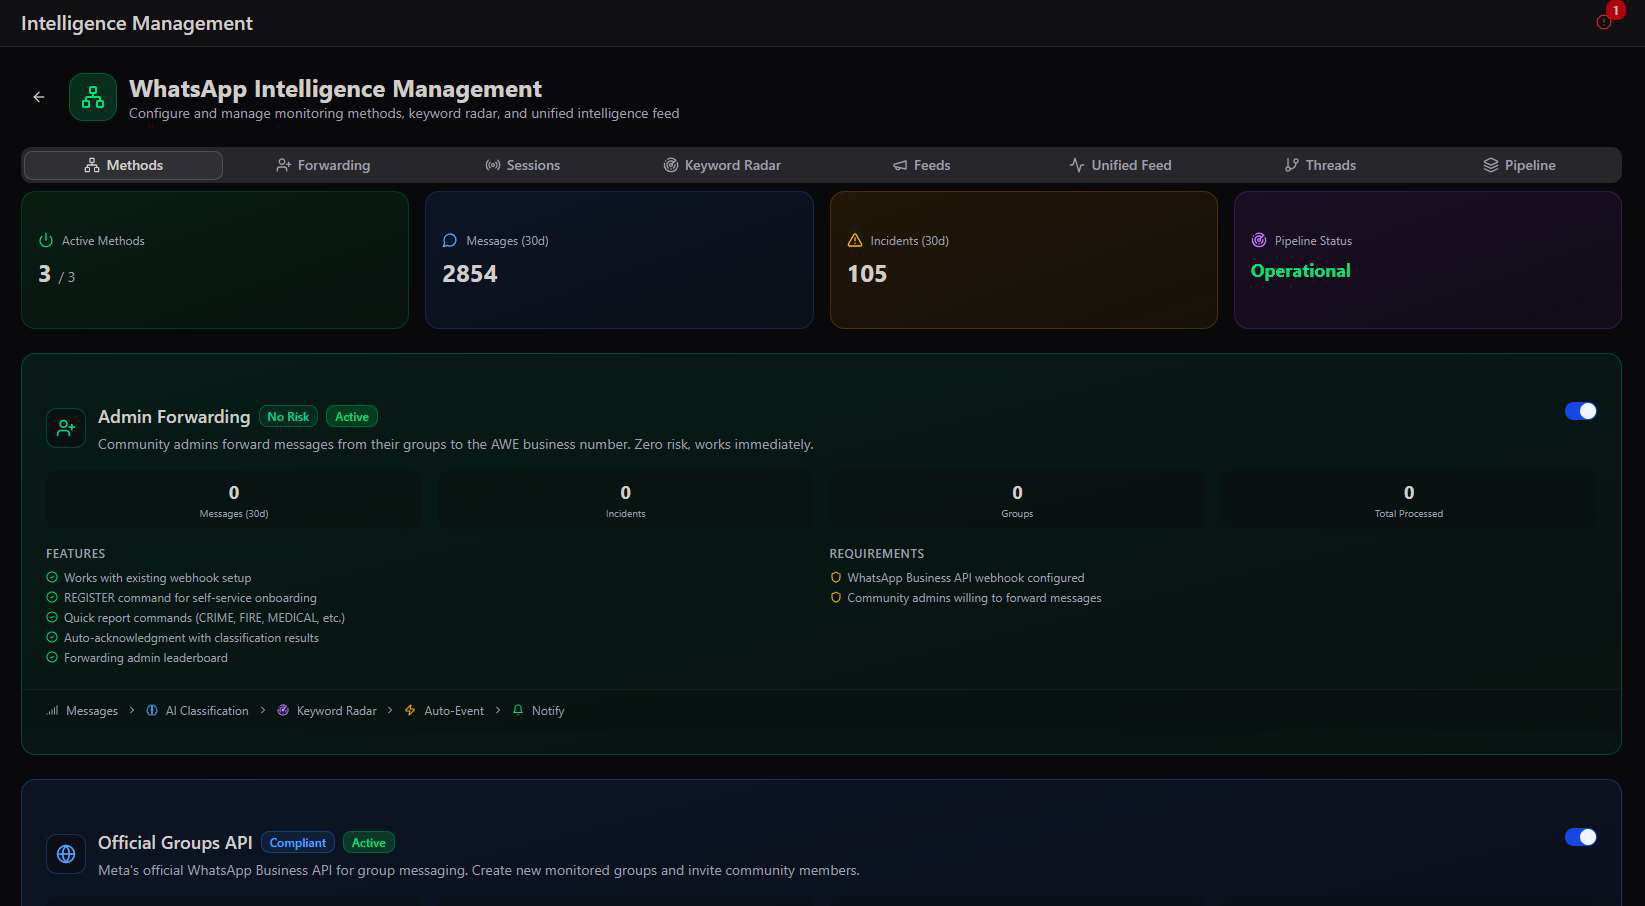
Task: Click the Intelligence Management top bar title
Action: click(137, 23)
